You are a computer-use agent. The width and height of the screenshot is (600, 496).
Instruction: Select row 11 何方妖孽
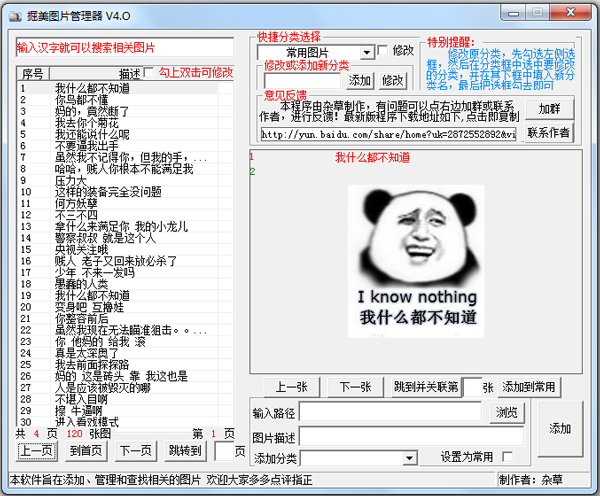(x=125, y=203)
